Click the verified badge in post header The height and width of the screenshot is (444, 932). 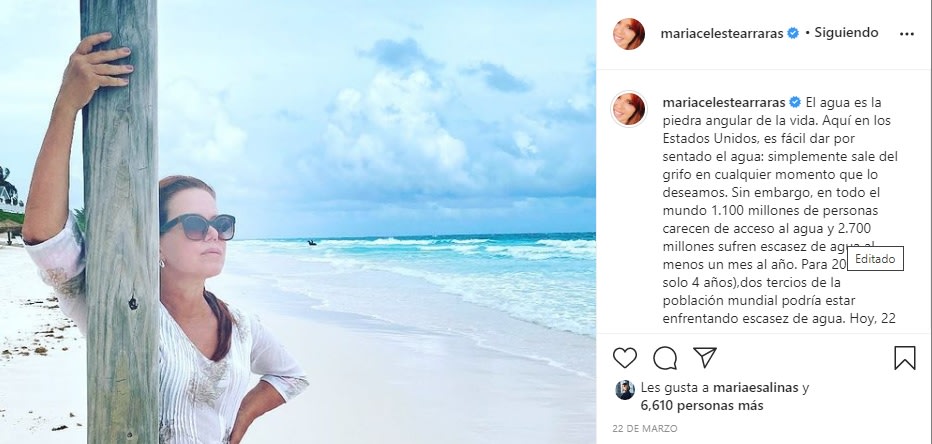[x=792, y=33]
